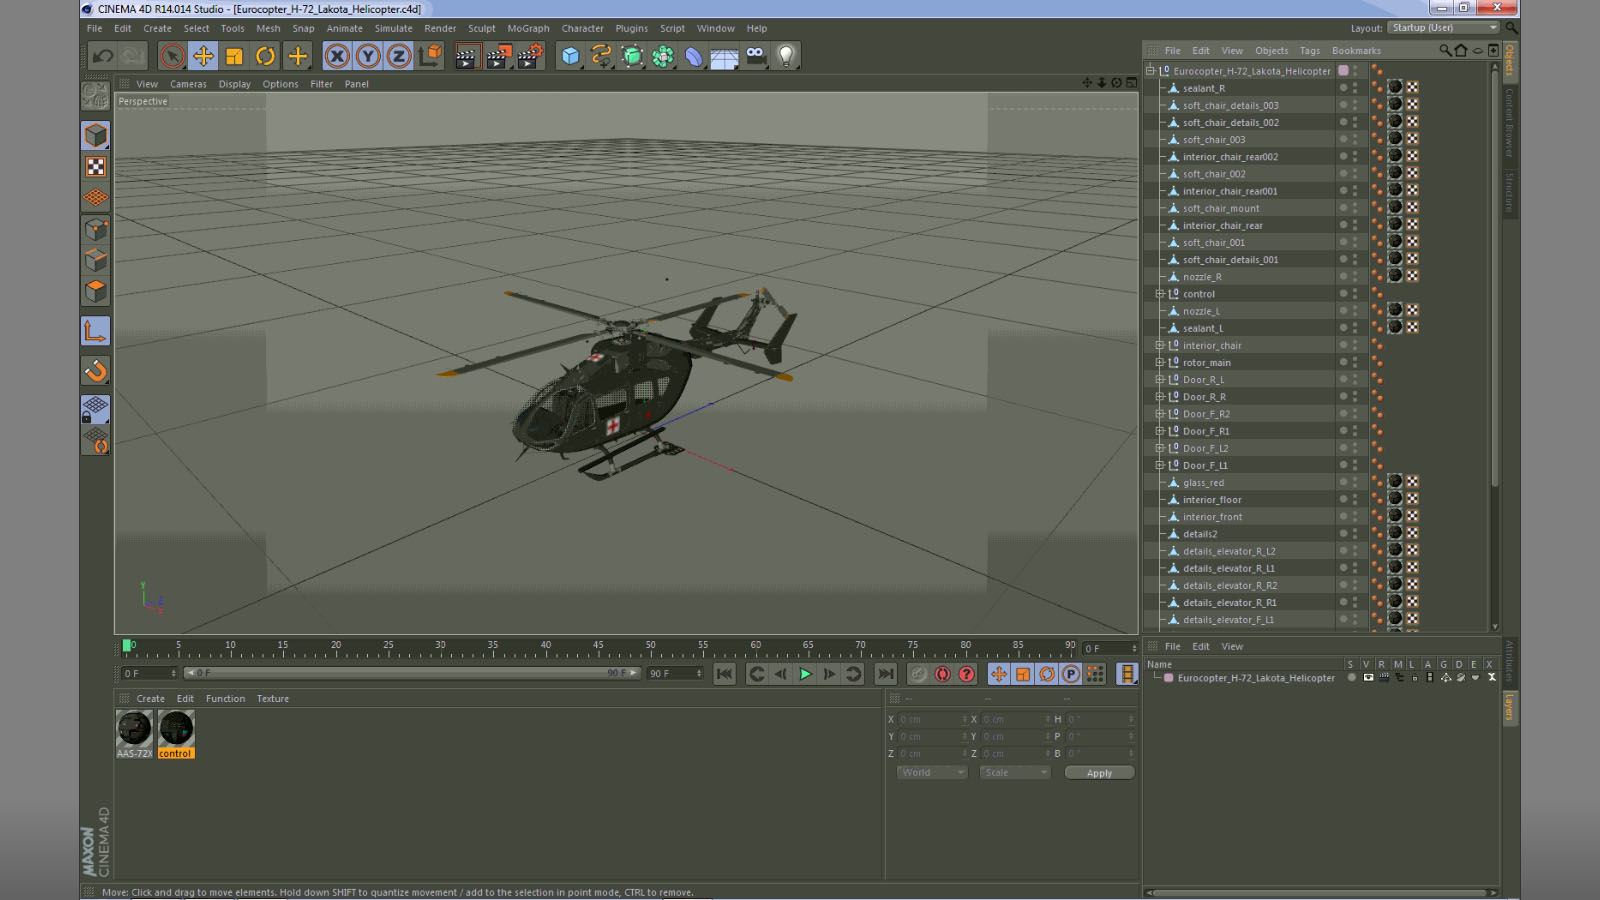Go to the start of the animation
1600x900 pixels.
tap(725, 674)
